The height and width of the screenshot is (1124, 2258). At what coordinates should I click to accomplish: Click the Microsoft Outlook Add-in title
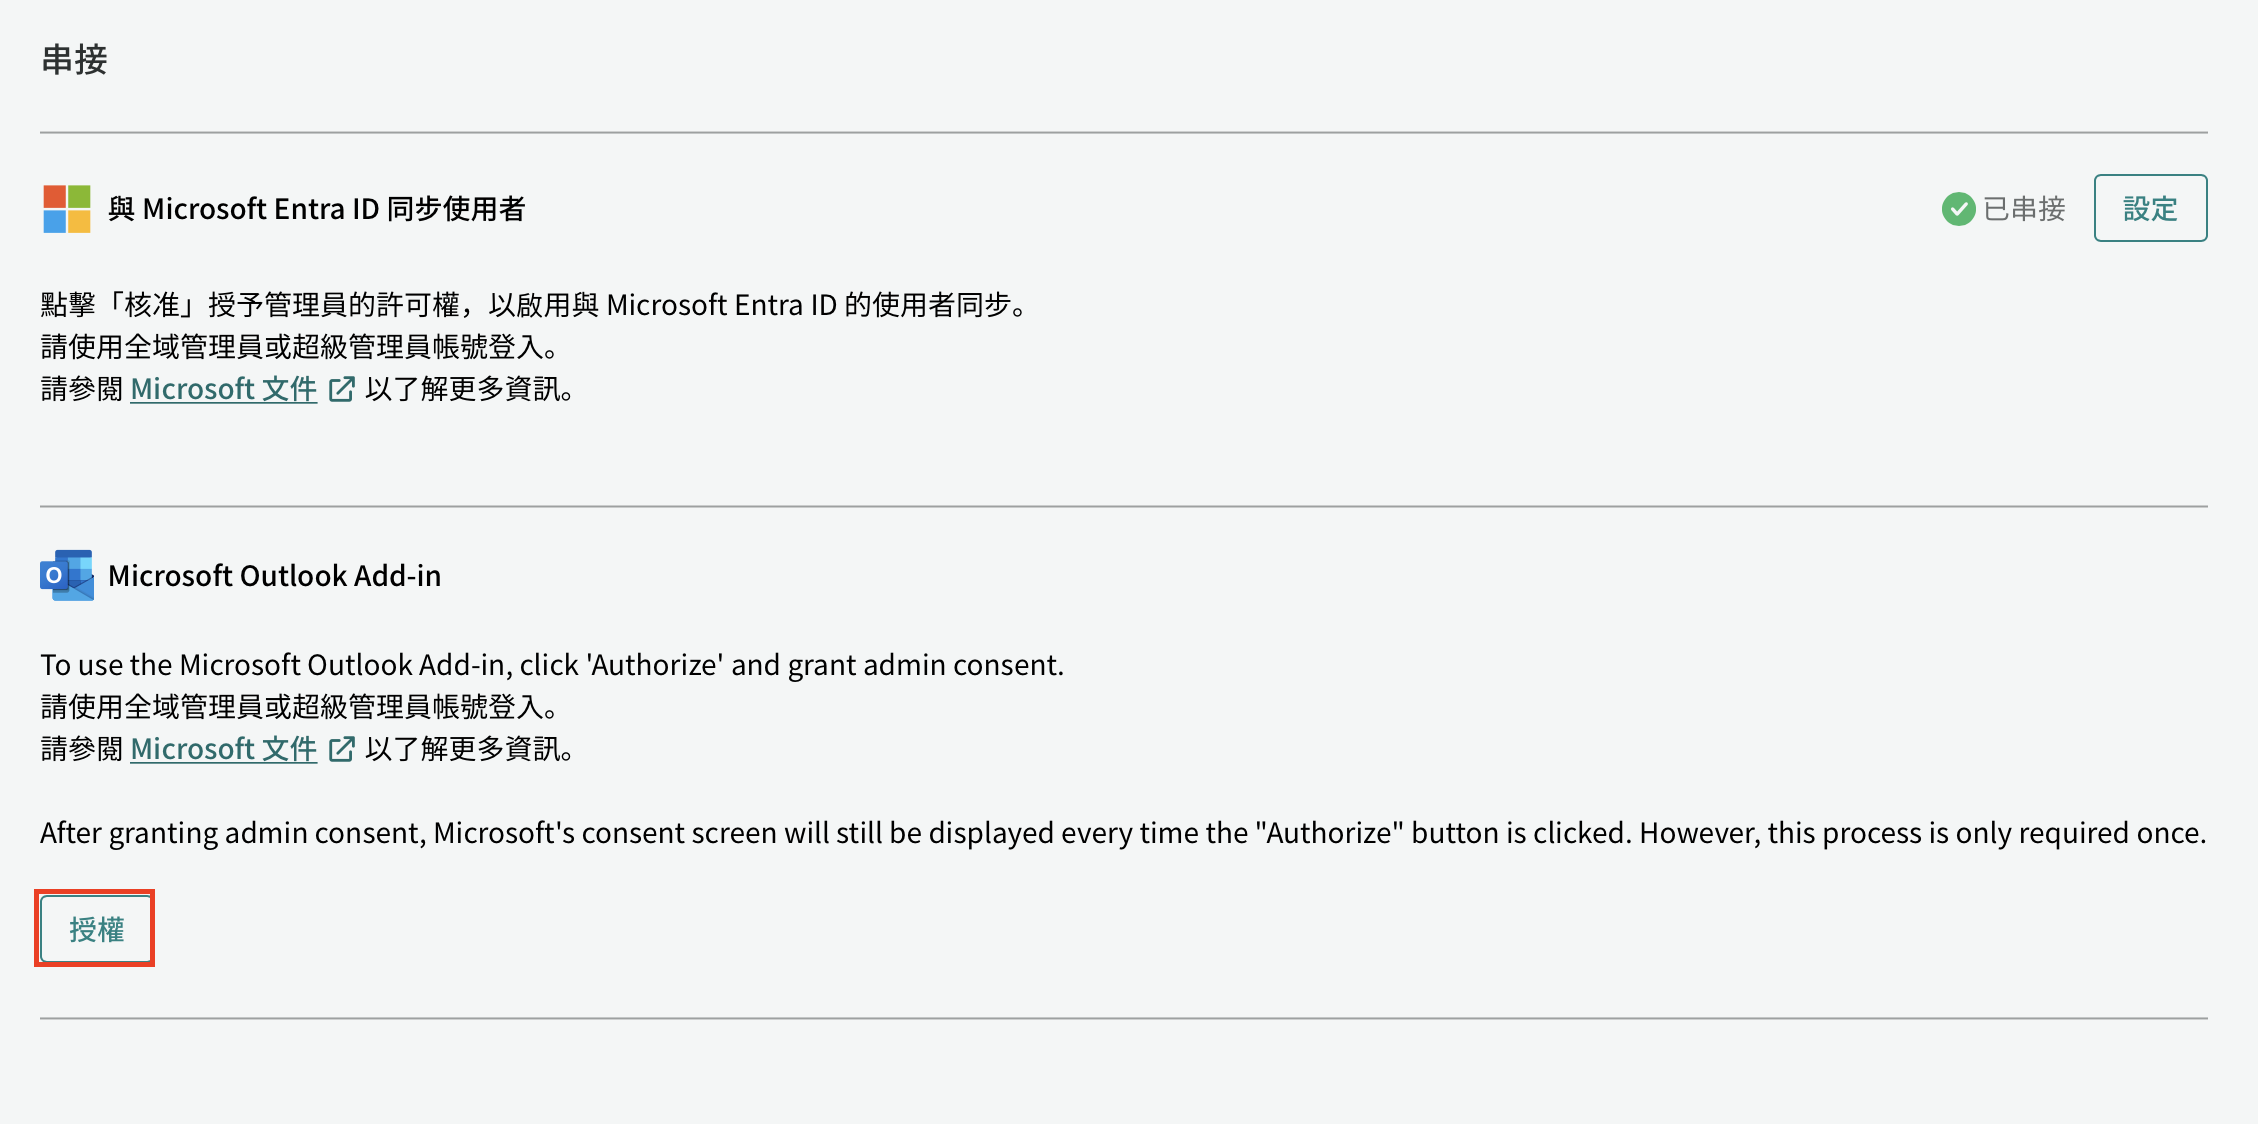tap(274, 576)
